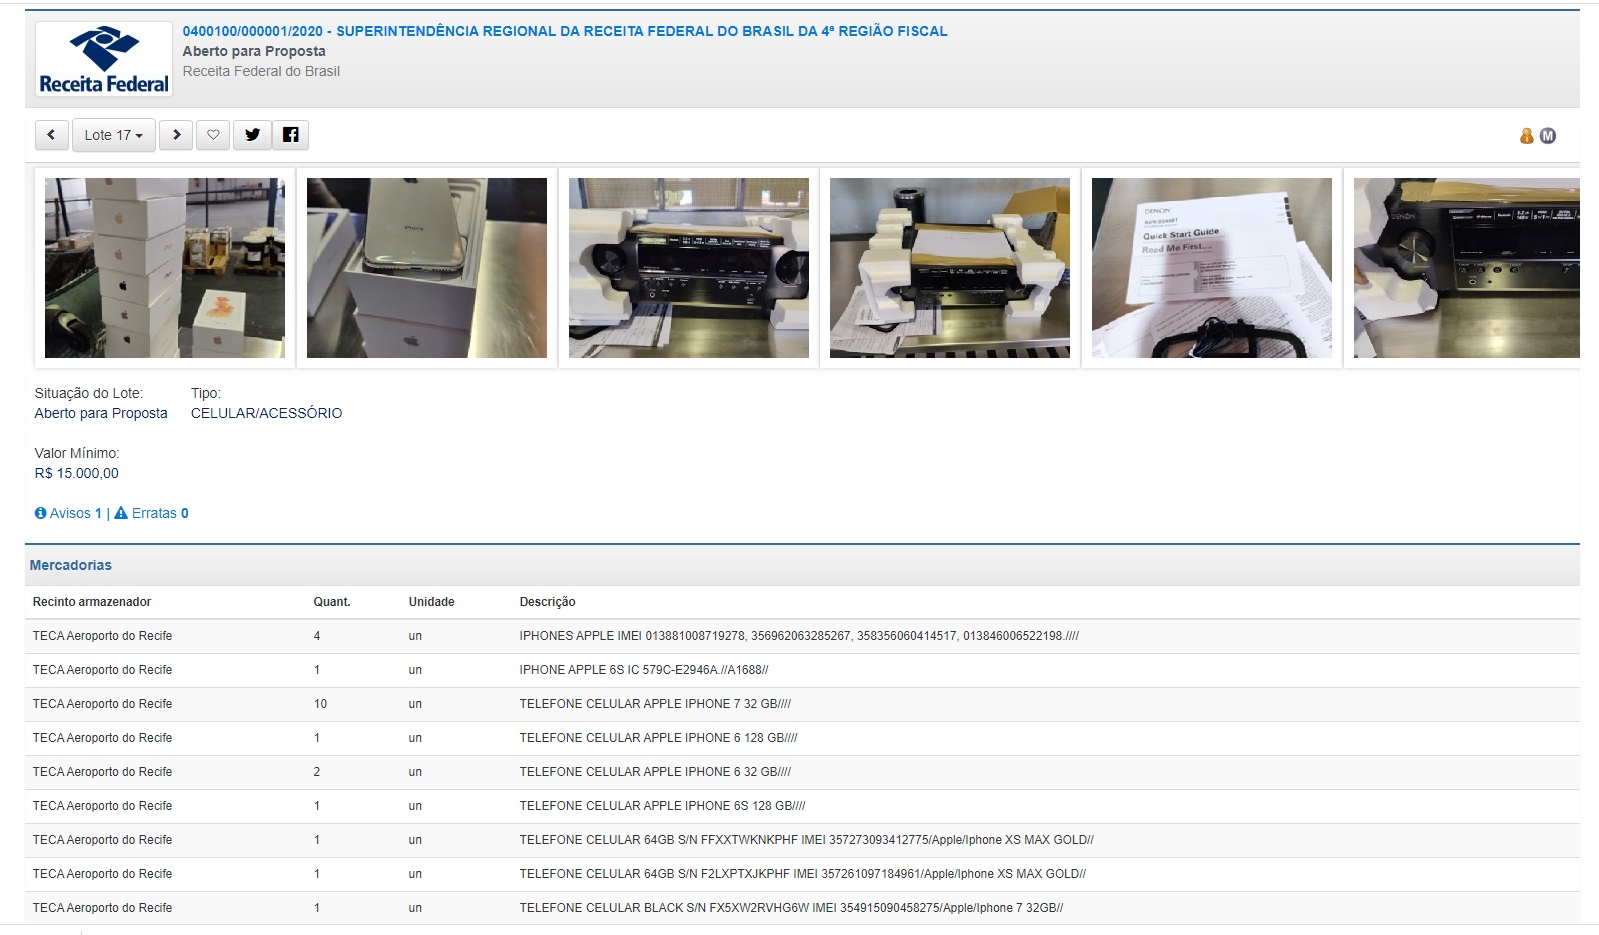Click the Erratas warning triangle icon
Viewport: 1599px width, 935px height.
point(121,513)
